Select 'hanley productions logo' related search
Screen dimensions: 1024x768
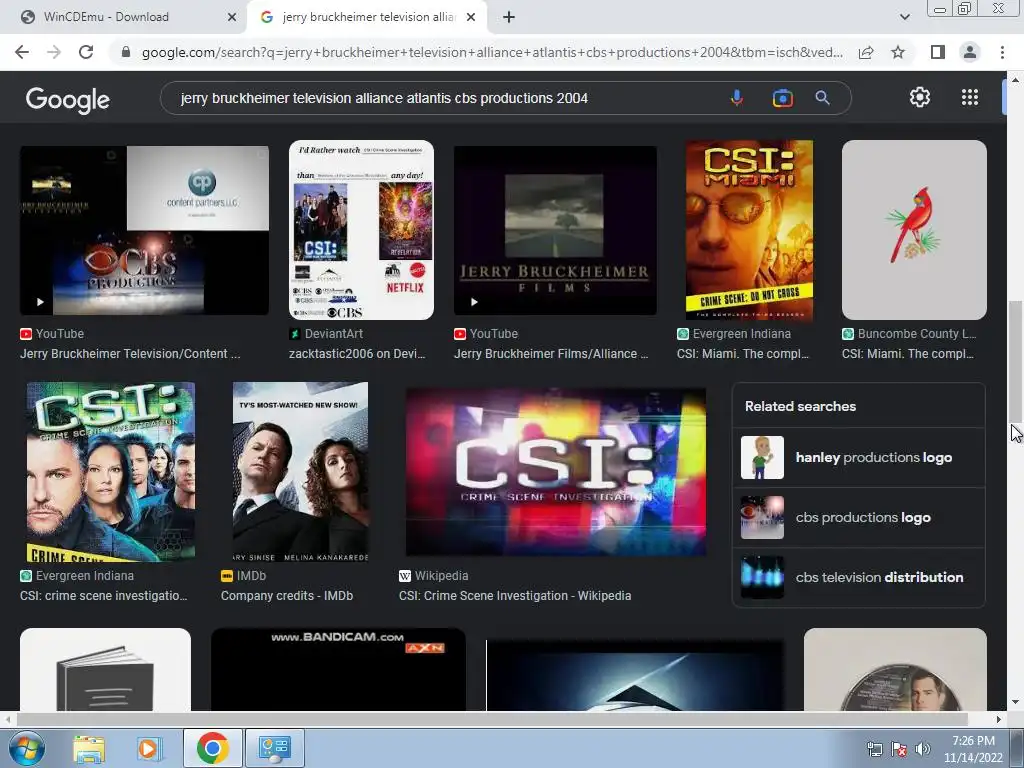(x=858, y=458)
